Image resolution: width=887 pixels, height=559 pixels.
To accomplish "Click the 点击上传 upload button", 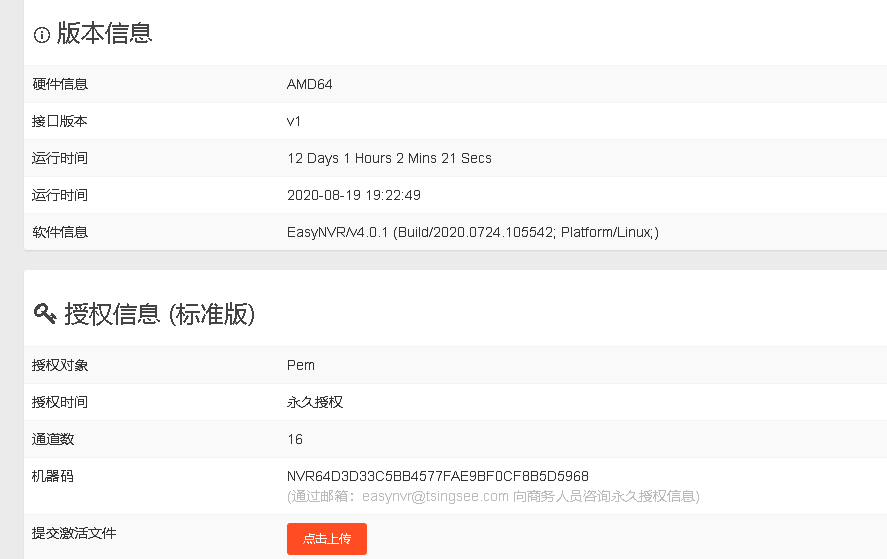I will coord(326,539).
